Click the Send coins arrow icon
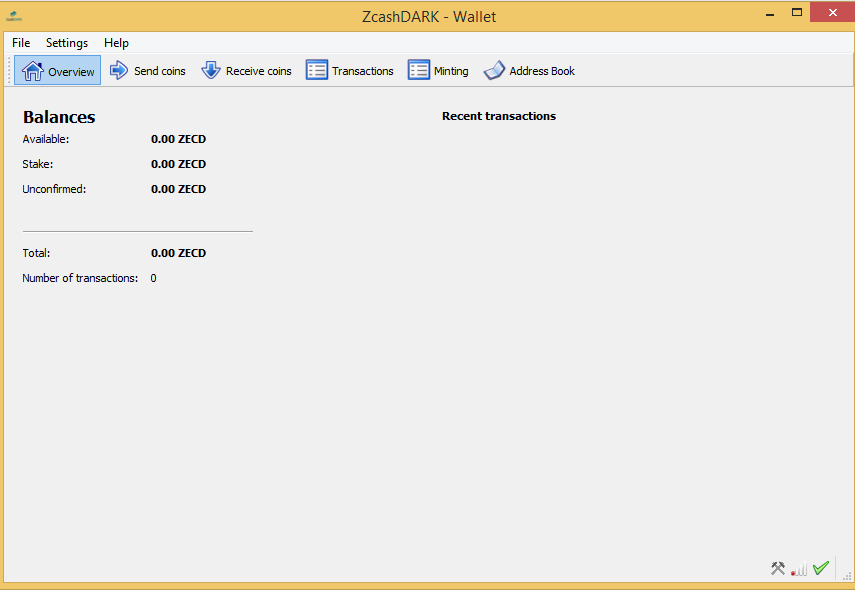Screen dimensions: 855x590 pos(118,70)
